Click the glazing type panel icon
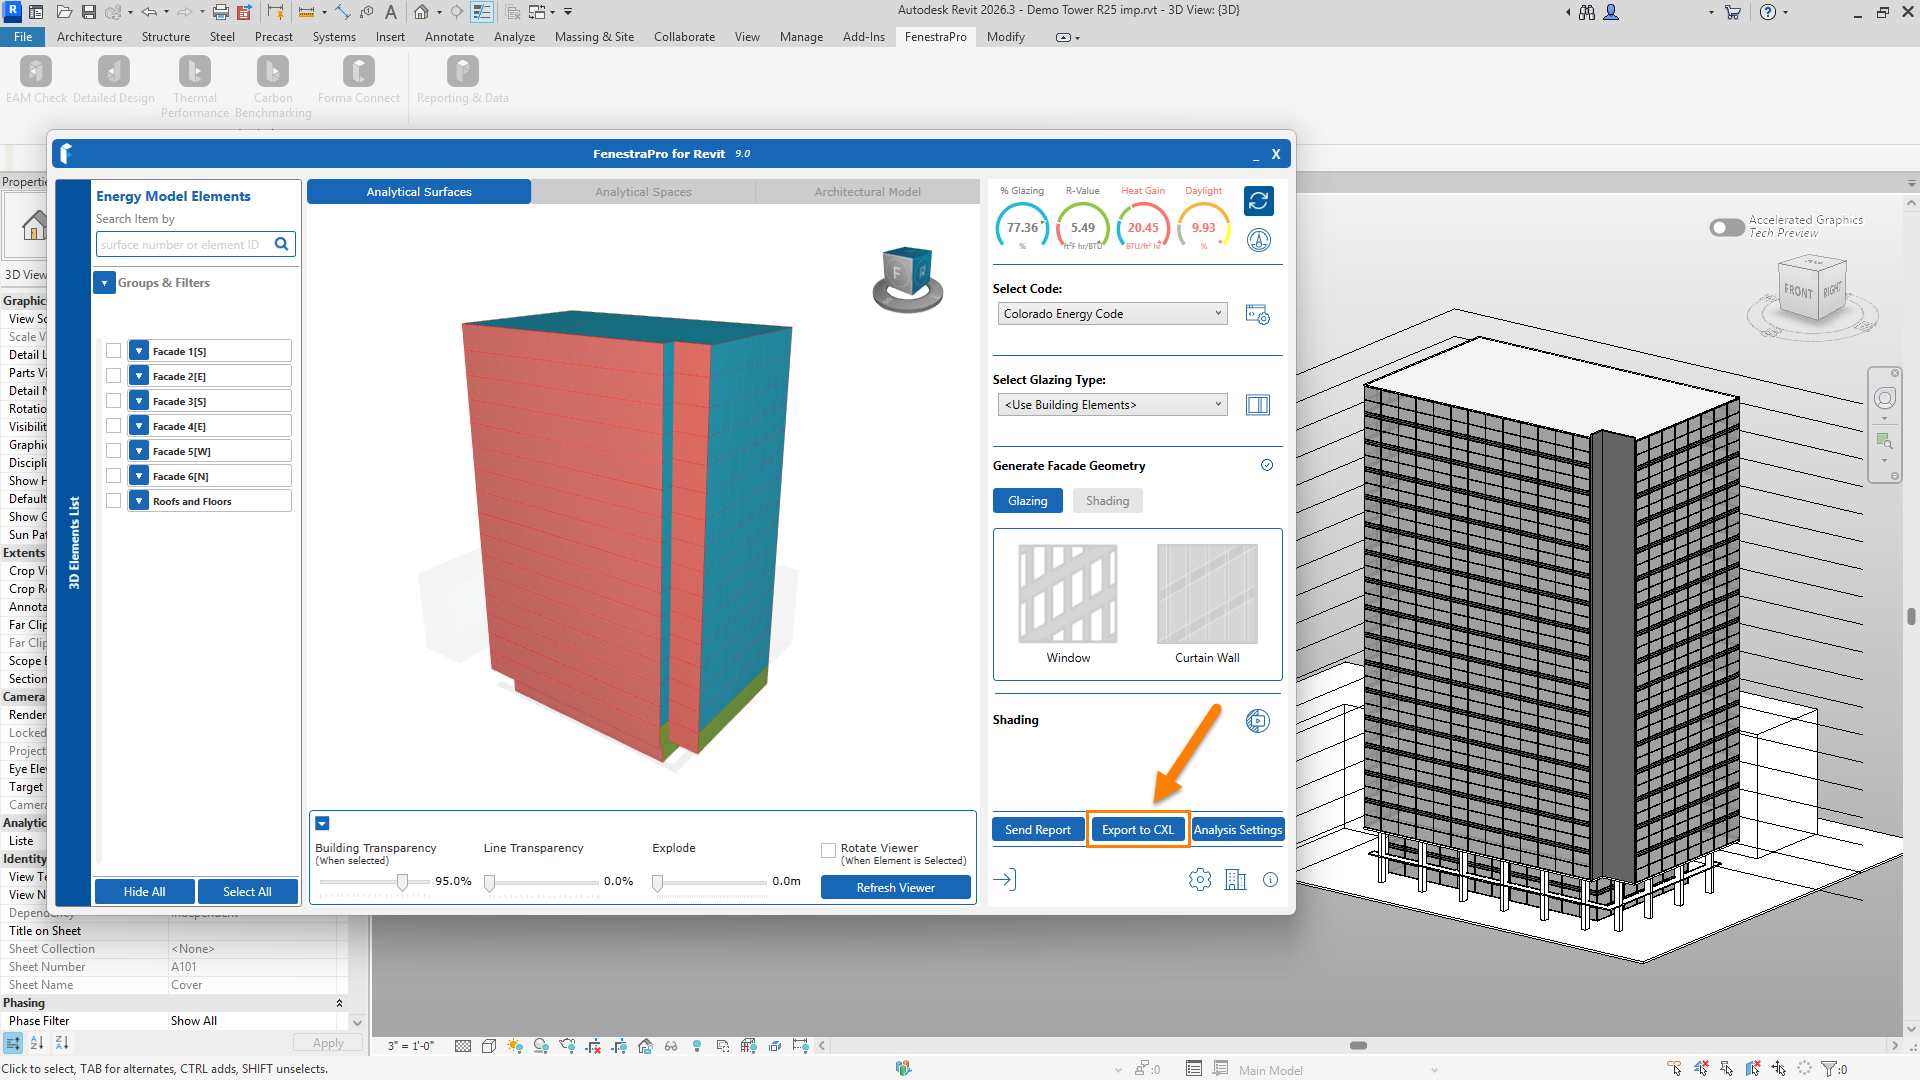1920x1080 pixels. (1258, 405)
